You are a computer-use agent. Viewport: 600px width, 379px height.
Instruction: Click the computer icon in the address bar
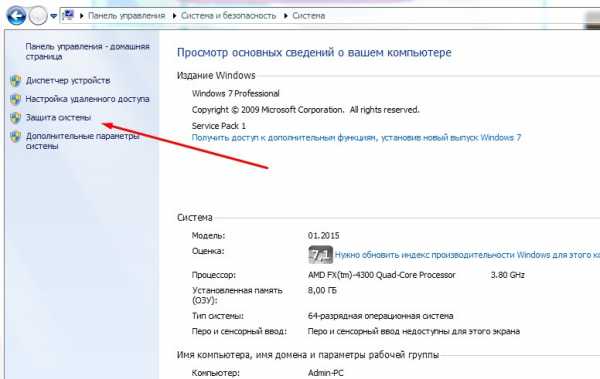(x=68, y=15)
